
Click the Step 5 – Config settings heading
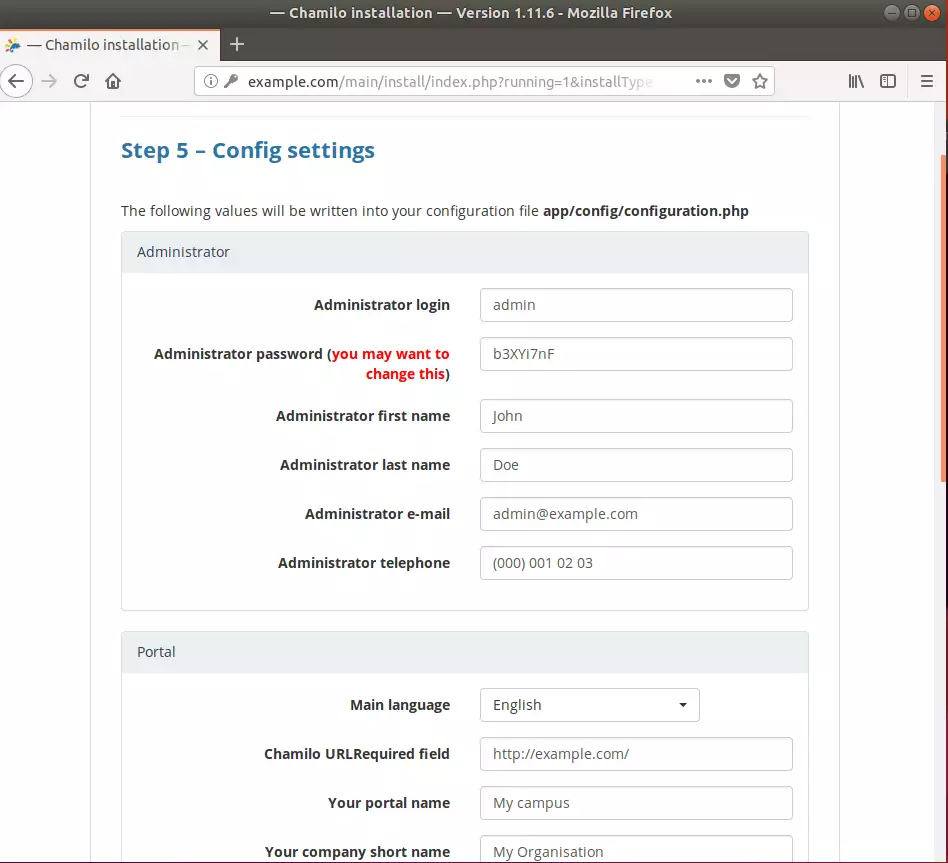(x=248, y=151)
